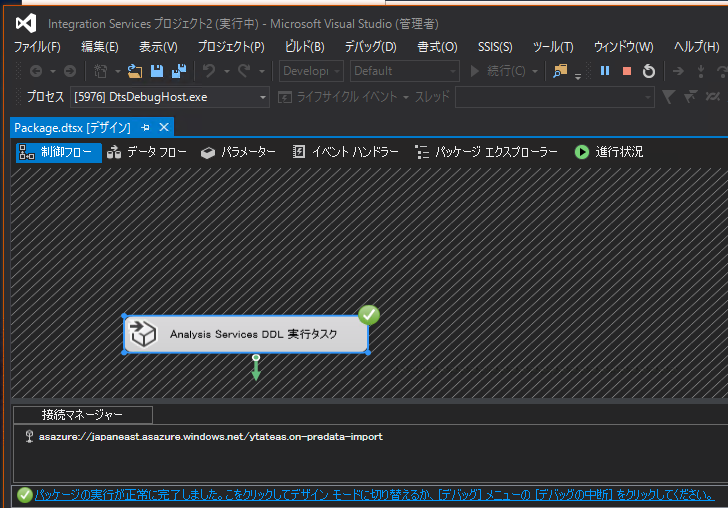Switch to the パラメーター tab

pos(238,152)
